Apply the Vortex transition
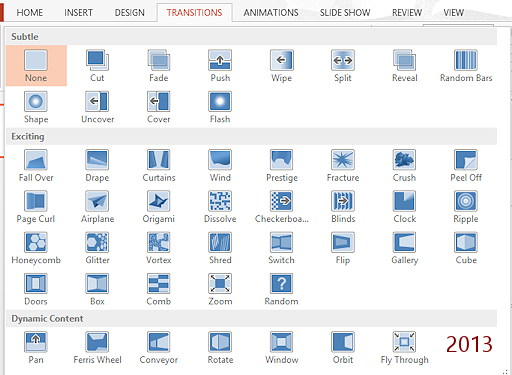The height and width of the screenshot is (375, 512). coord(159,248)
